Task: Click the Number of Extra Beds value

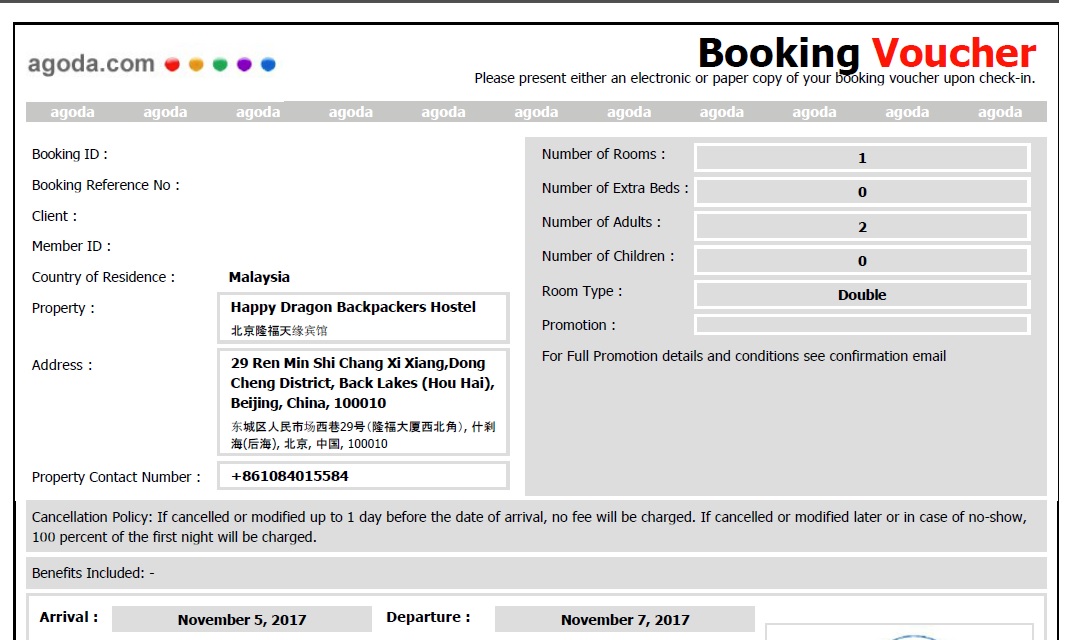Action: 862,192
